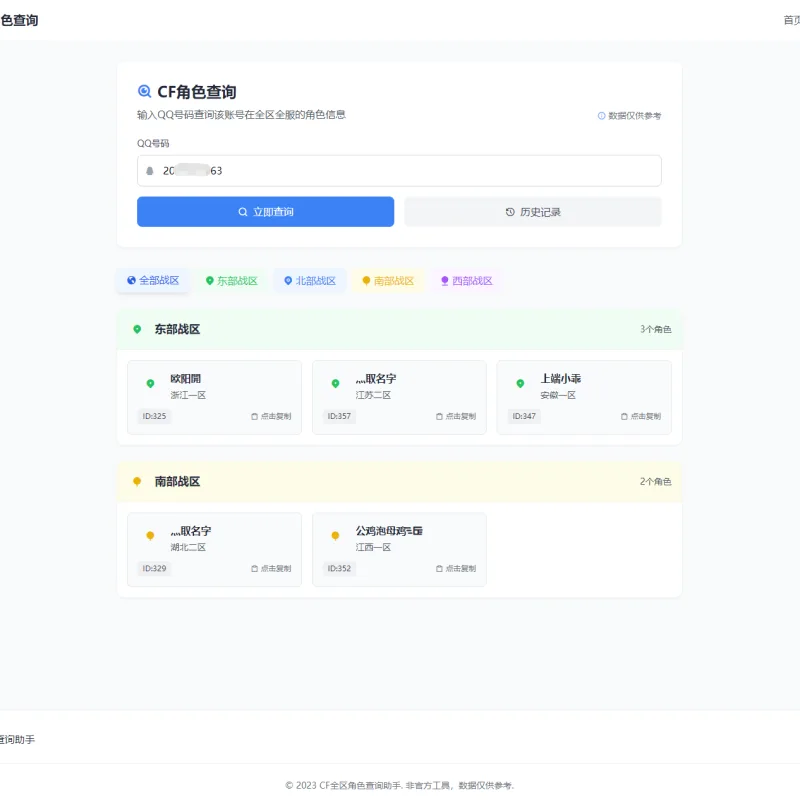Click the QQ bell icon inside the input field

coord(149,171)
